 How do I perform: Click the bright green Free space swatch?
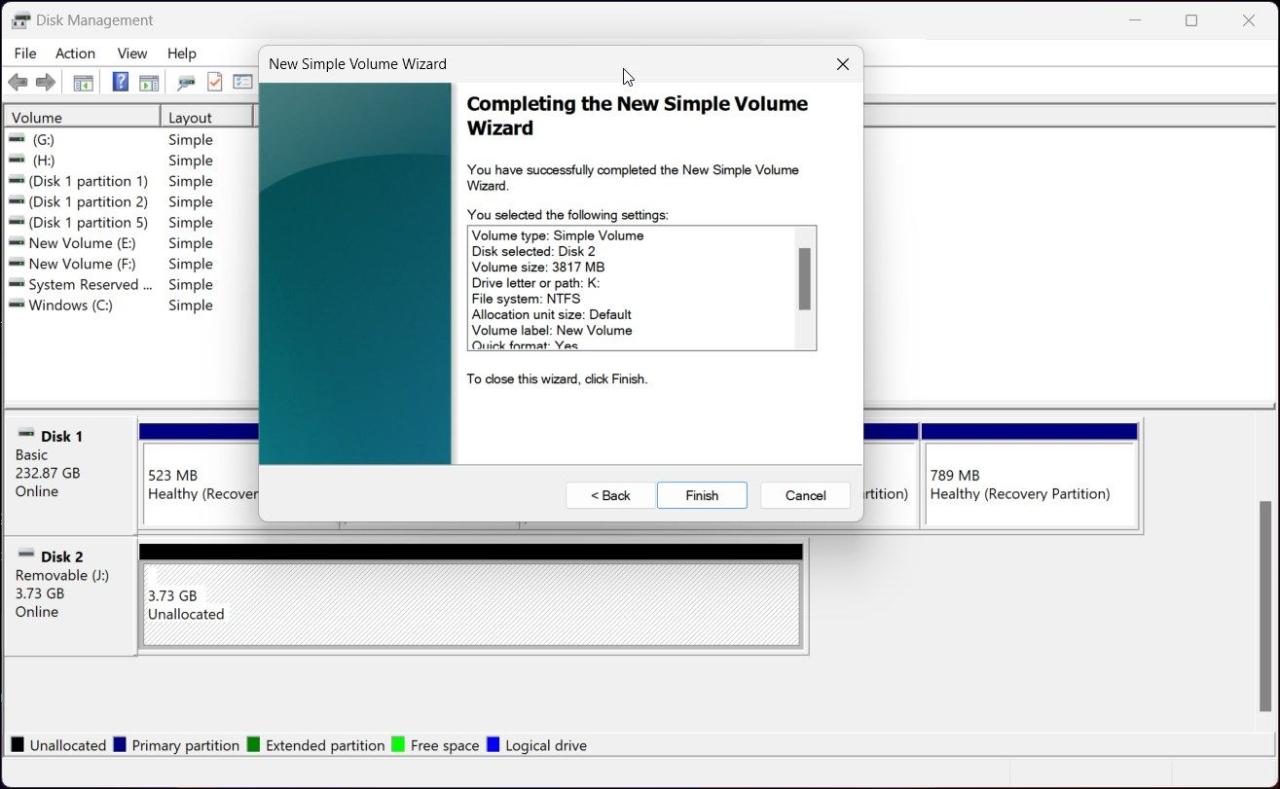click(398, 745)
